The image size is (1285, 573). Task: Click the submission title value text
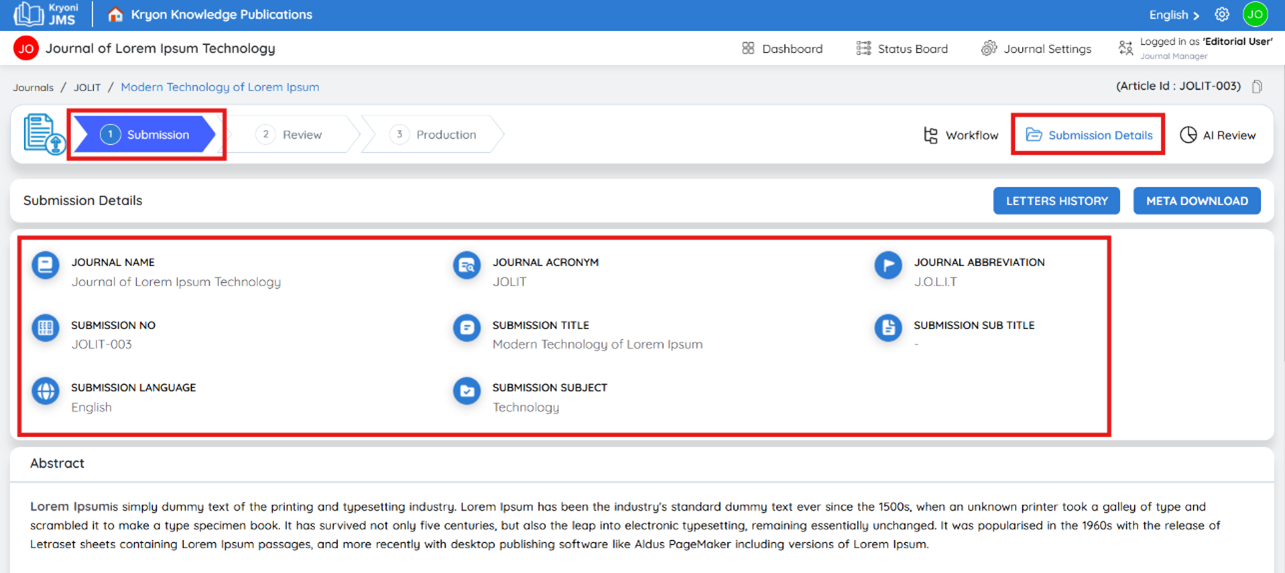(597, 345)
